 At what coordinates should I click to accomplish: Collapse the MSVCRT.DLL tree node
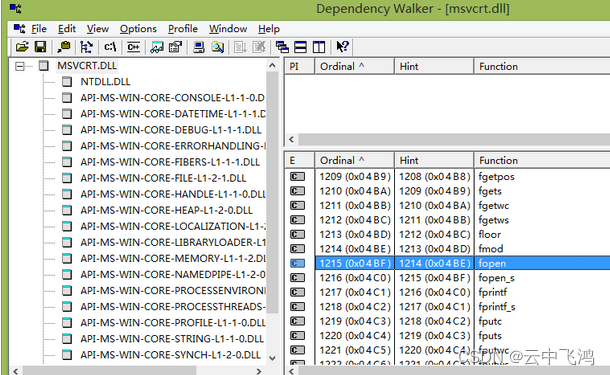click(19, 66)
